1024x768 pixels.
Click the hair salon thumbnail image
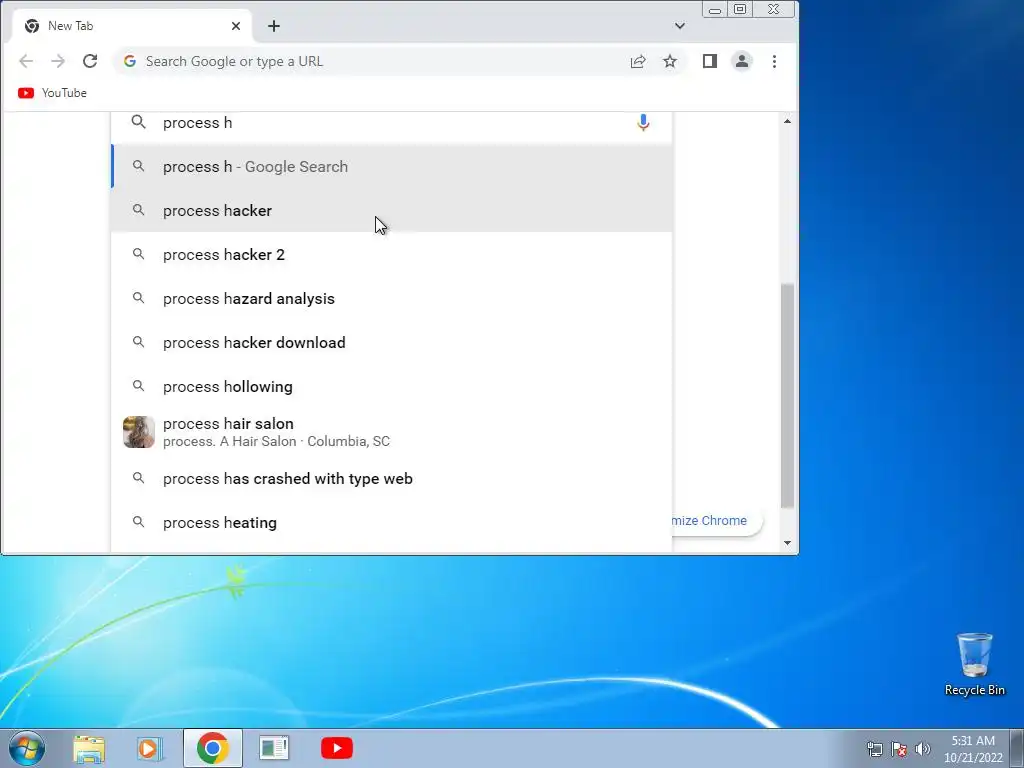click(139, 432)
